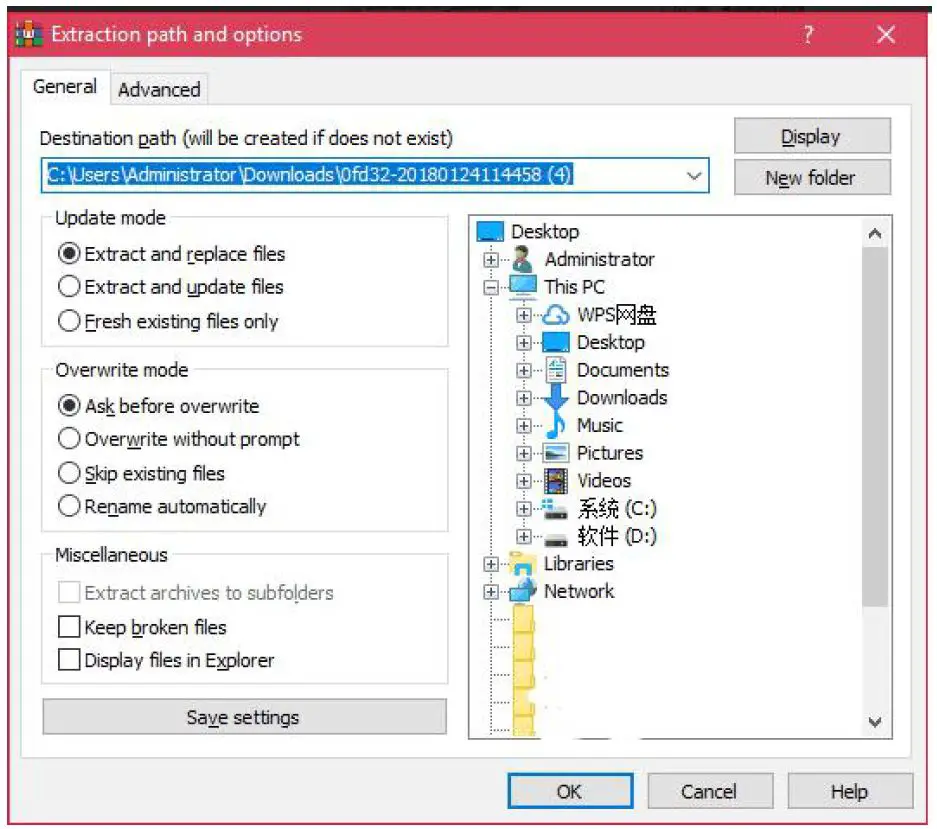937x829 pixels.
Task: Click the folder tree scroll down arrow
Action: pos(875,722)
